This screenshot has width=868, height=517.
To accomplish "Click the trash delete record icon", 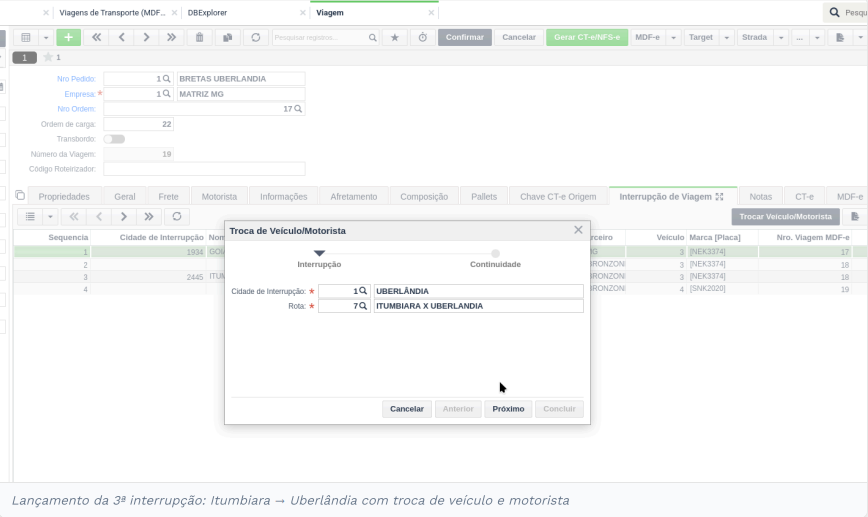I will [x=199, y=37].
